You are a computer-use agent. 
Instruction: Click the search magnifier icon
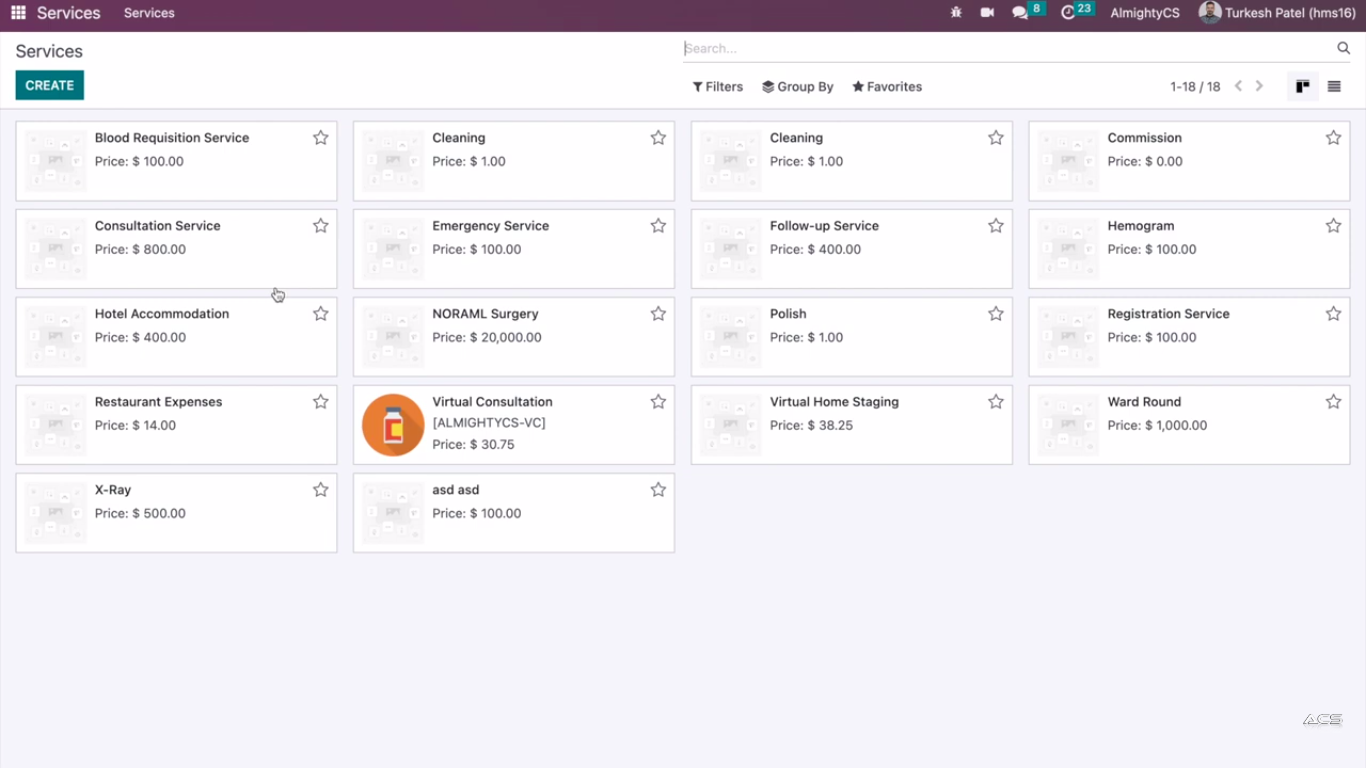point(1344,48)
